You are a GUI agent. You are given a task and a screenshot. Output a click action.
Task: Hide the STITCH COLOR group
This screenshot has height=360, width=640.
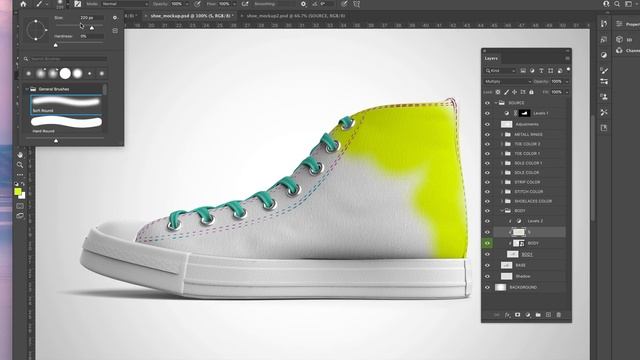click(x=487, y=191)
